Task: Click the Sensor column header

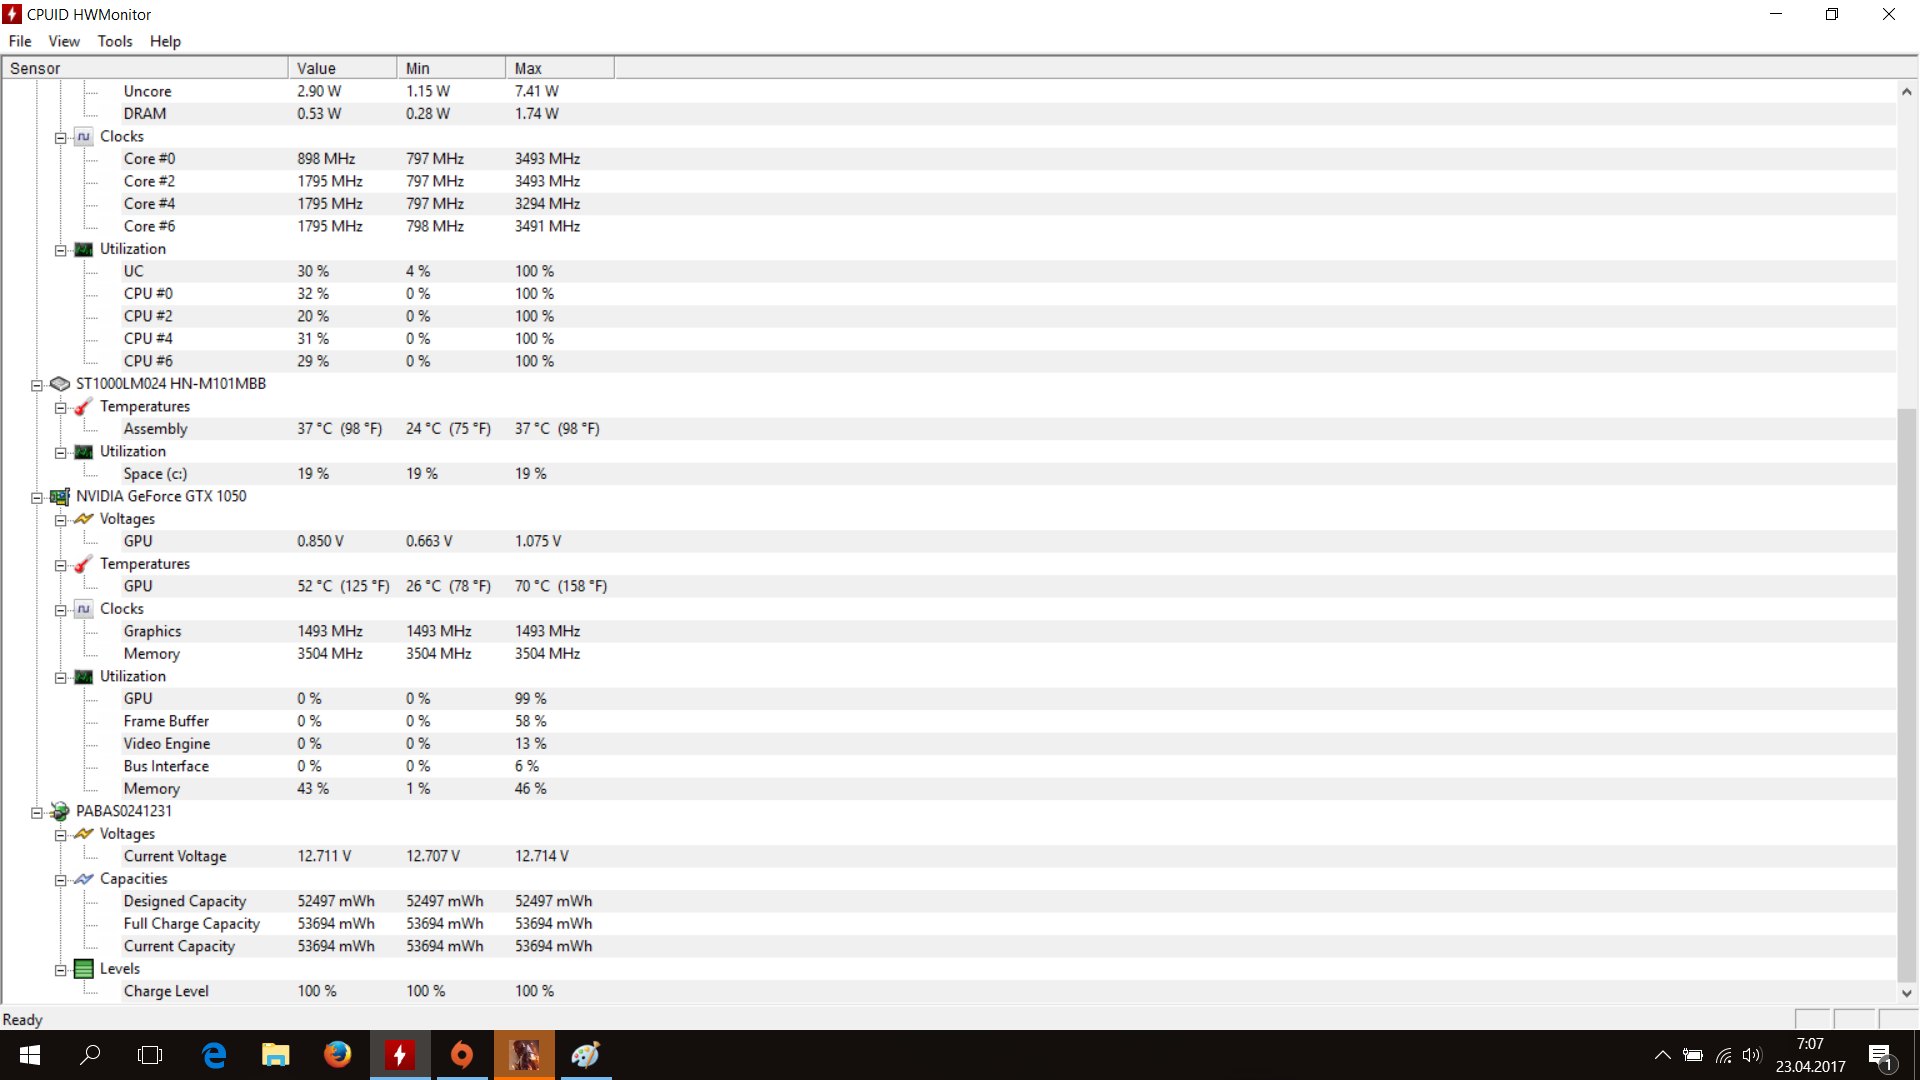Action: tap(145, 68)
